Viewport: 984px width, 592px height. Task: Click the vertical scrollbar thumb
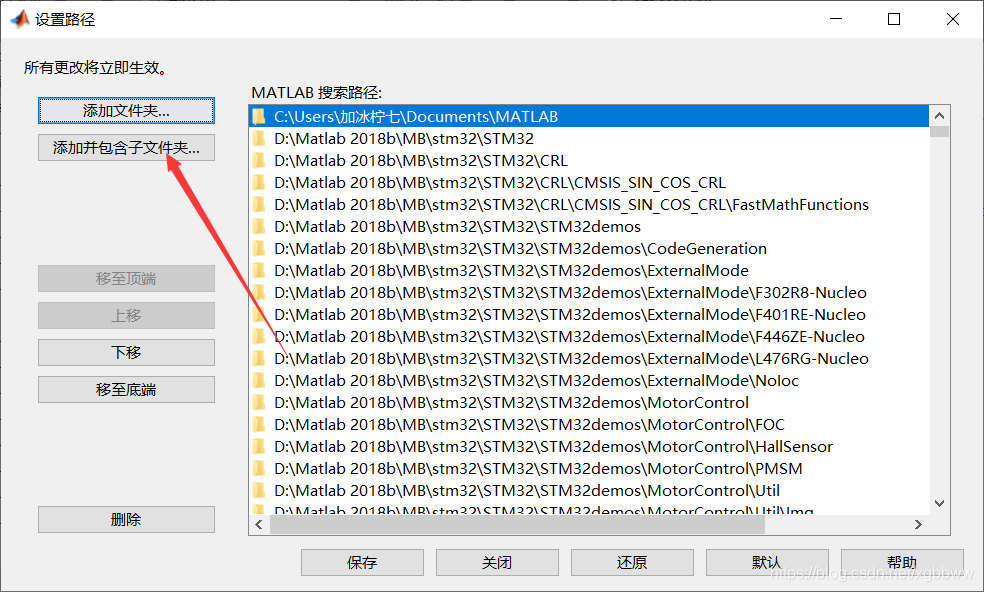[939, 131]
